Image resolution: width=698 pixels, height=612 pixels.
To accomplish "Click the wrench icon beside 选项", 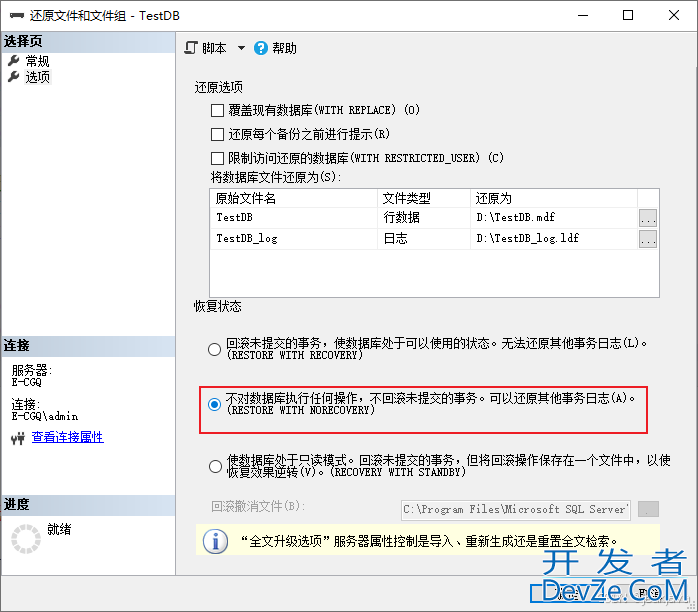I will (14, 77).
